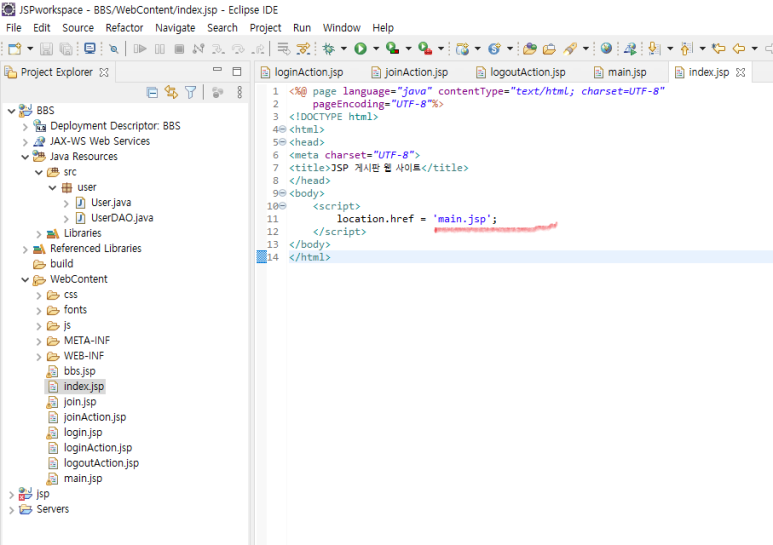Close the index.jsp editor tab
The width and height of the screenshot is (773, 545).
(x=740, y=72)
